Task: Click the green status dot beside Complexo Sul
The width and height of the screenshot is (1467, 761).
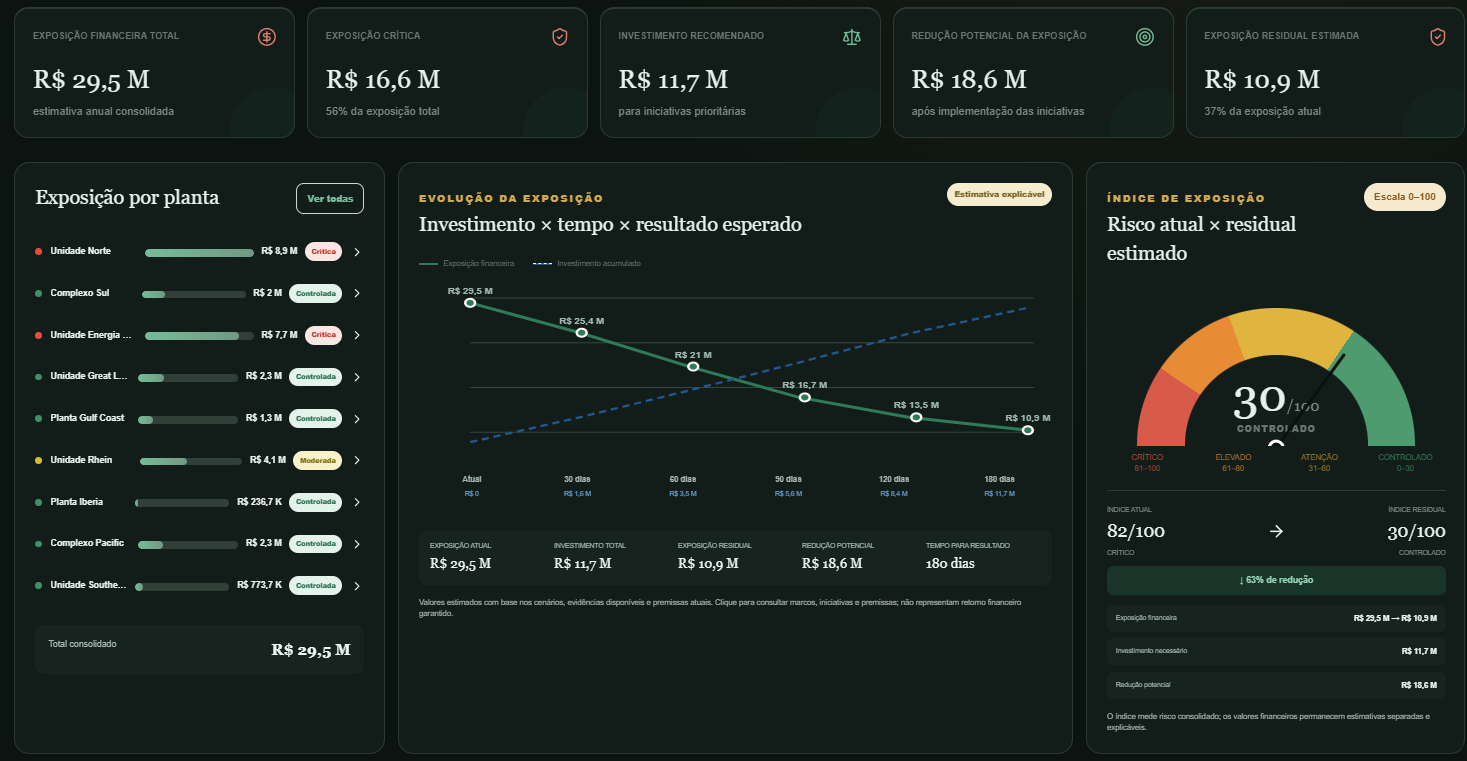Action: coord(38,293)
